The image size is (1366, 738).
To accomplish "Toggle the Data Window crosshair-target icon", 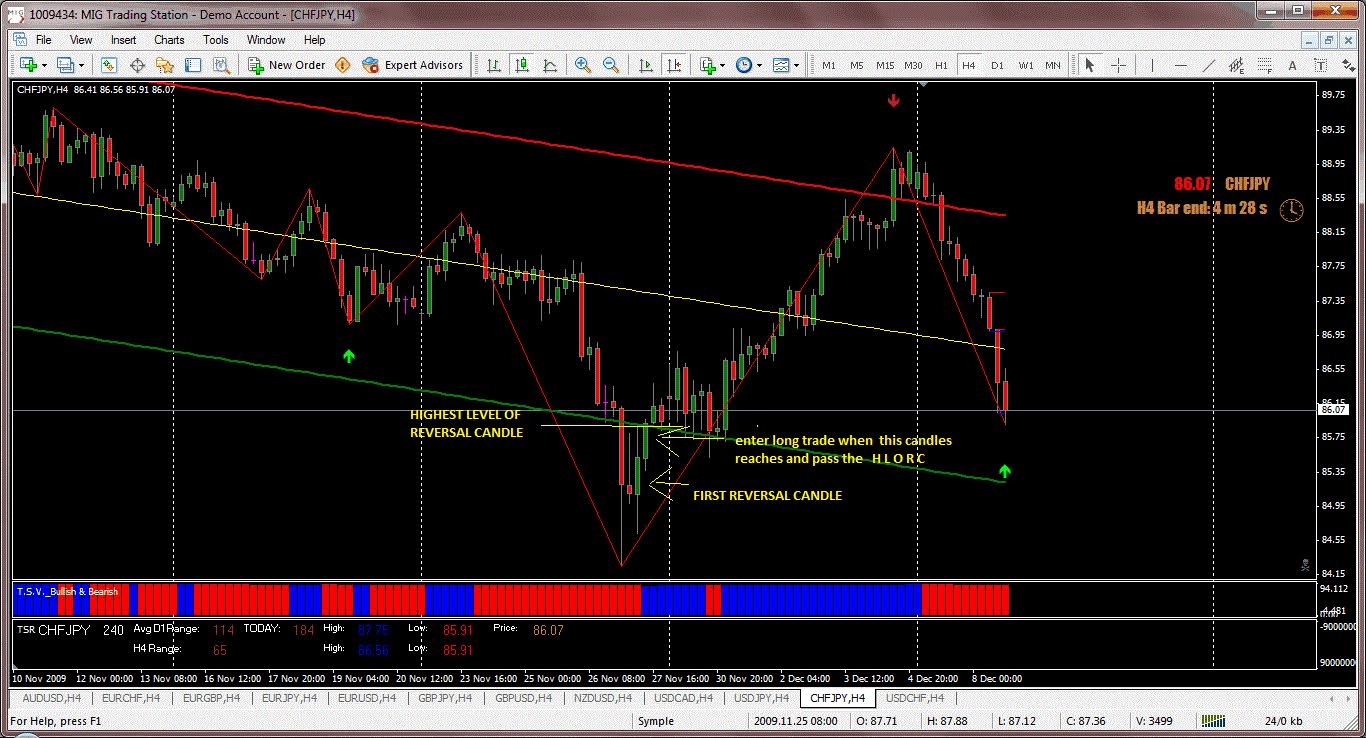I will tap(138, 65).
